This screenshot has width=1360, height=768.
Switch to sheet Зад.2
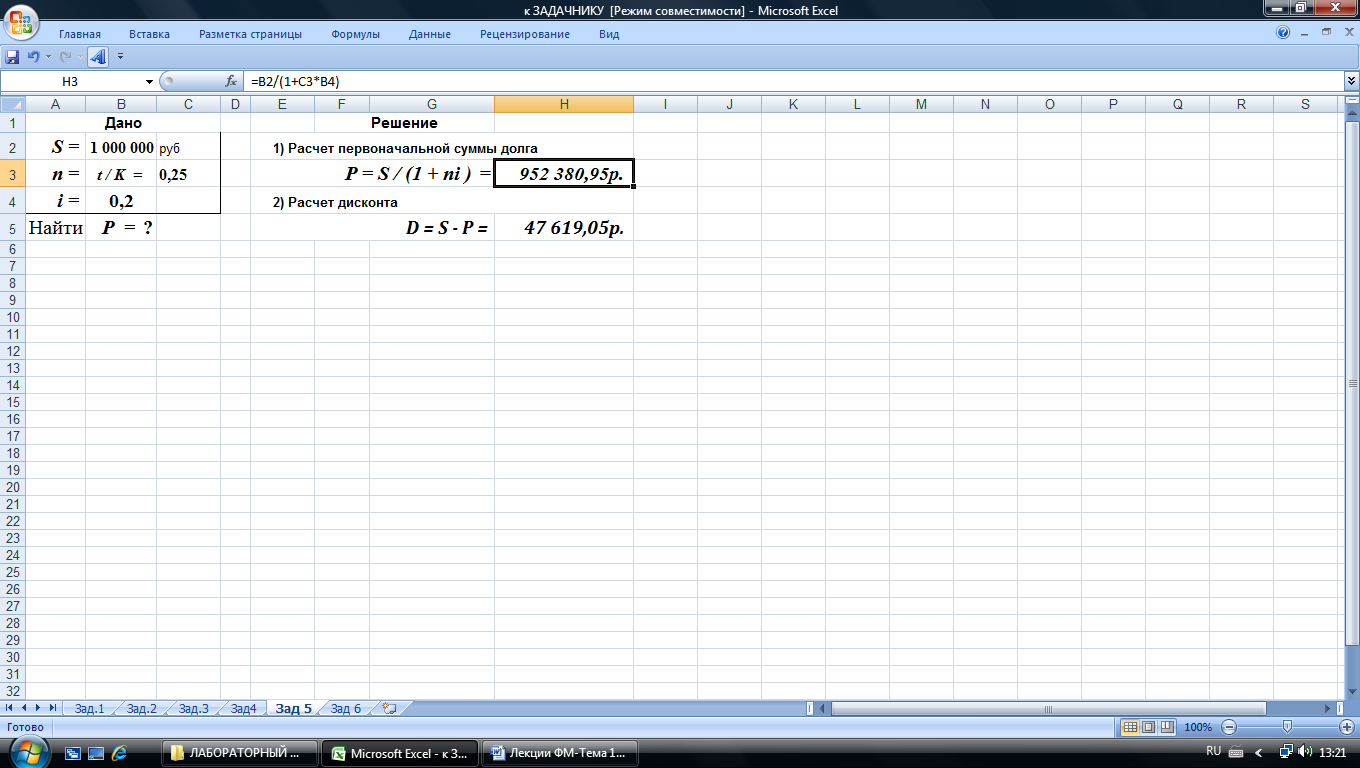[x=141, y=708]
